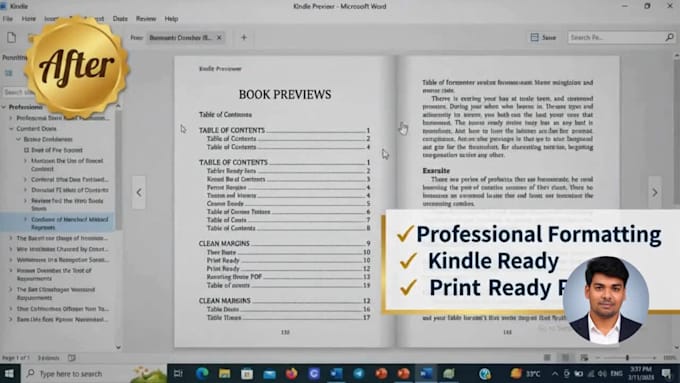Viewport: 680px width, 383px height.
Task: Collapse the top 'Professions' tree node
Action: point(4,107)
